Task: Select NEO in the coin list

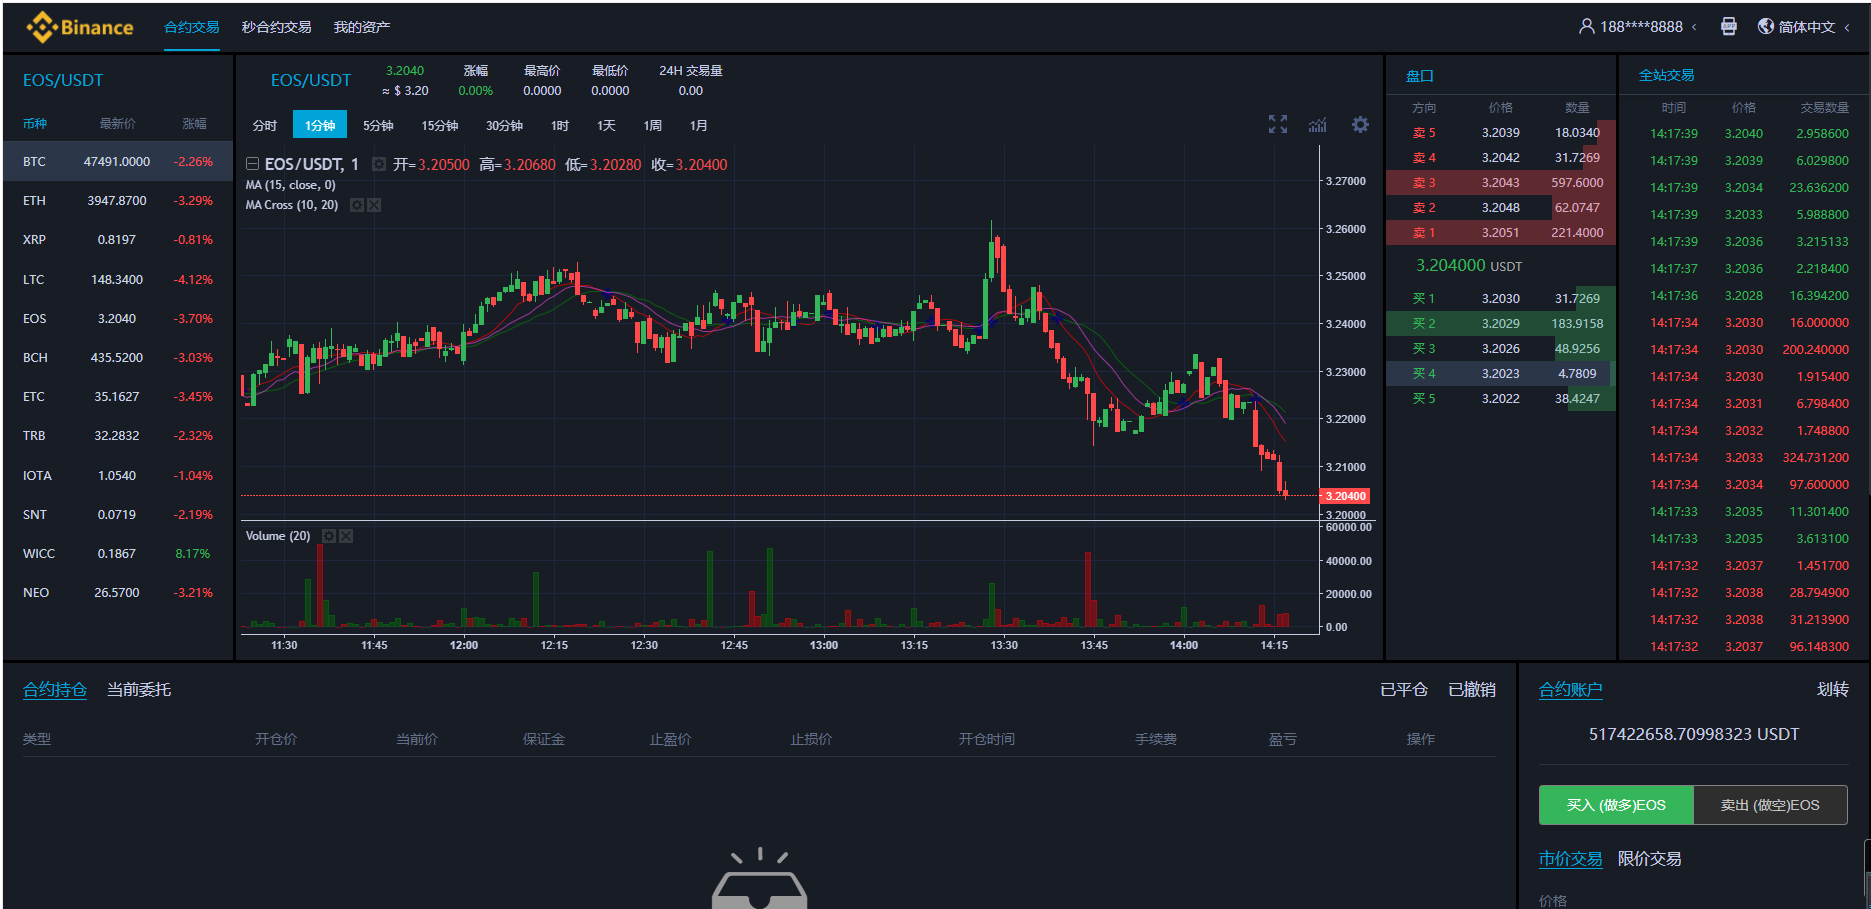Action: (x=118, y=593)
